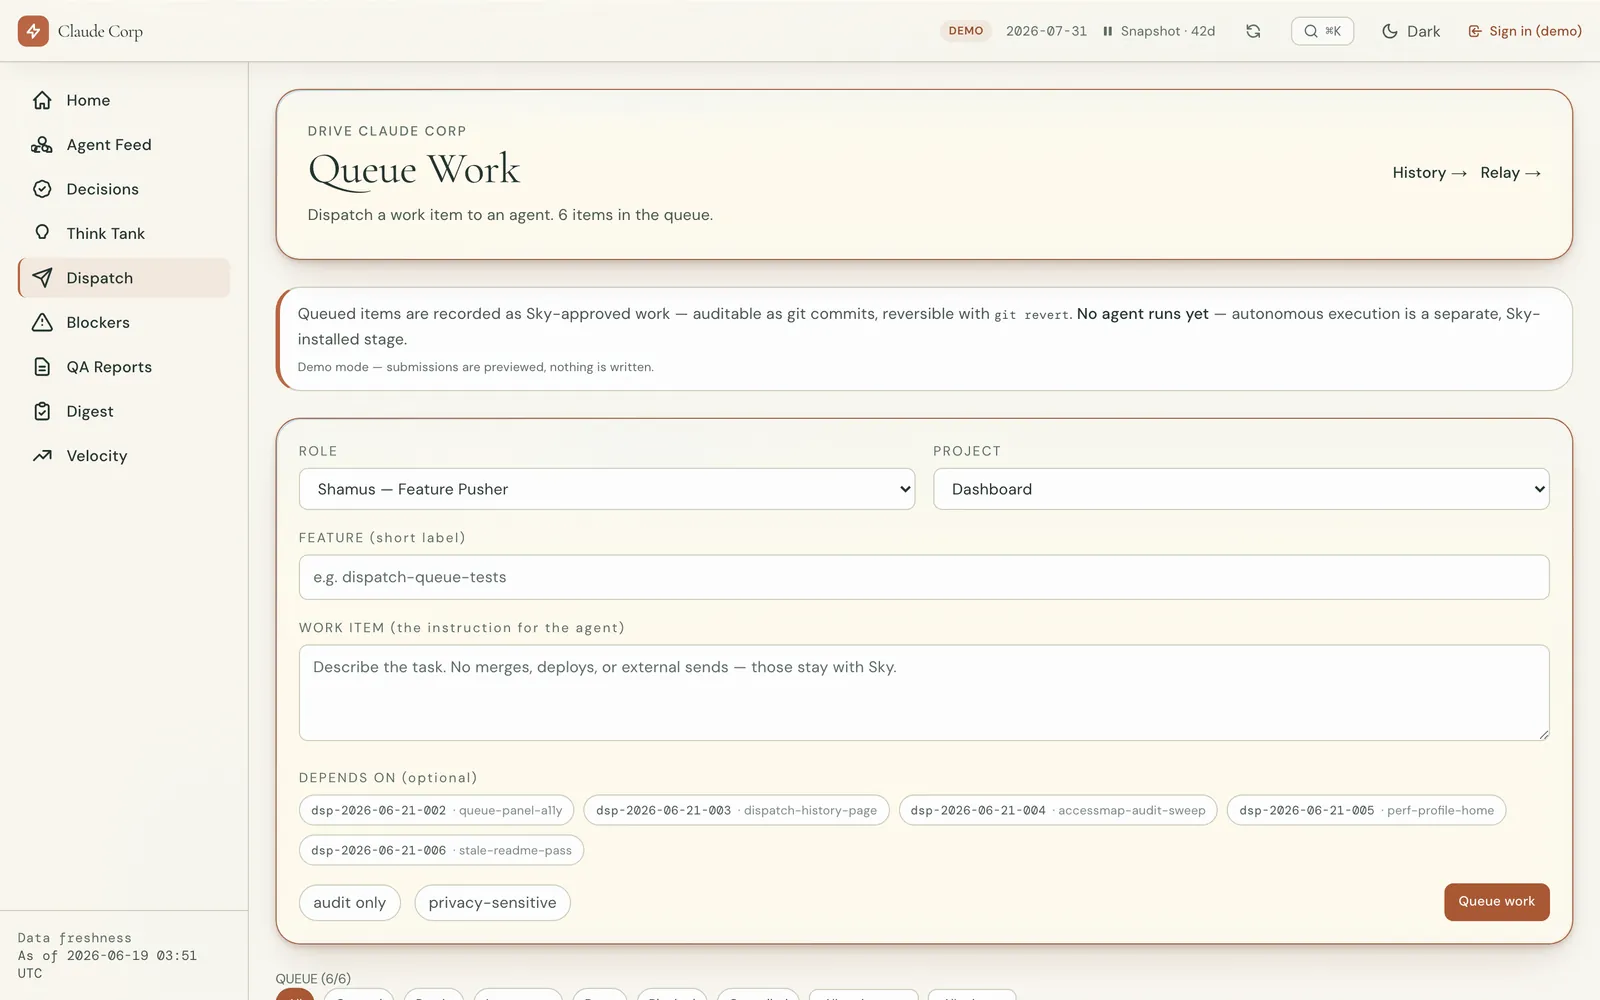Screen dimensions: 1600x1000
Task: Click the DRIVE CLAUDE CORP eyebrow label
Action: click(387, 131)
